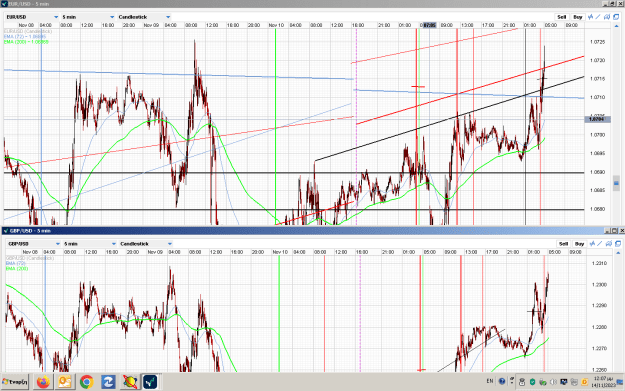Click Nov 09 date label on GBP/USD axis
This screenshot has width=625, height=391.
[155, 252]
